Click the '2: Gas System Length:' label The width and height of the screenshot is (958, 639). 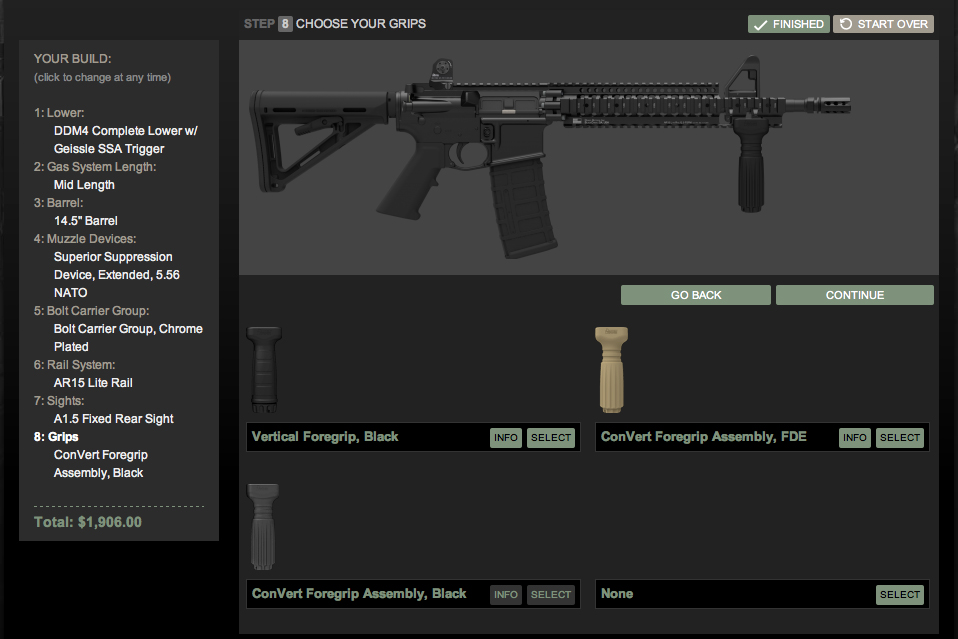click(x=95, y=167)
